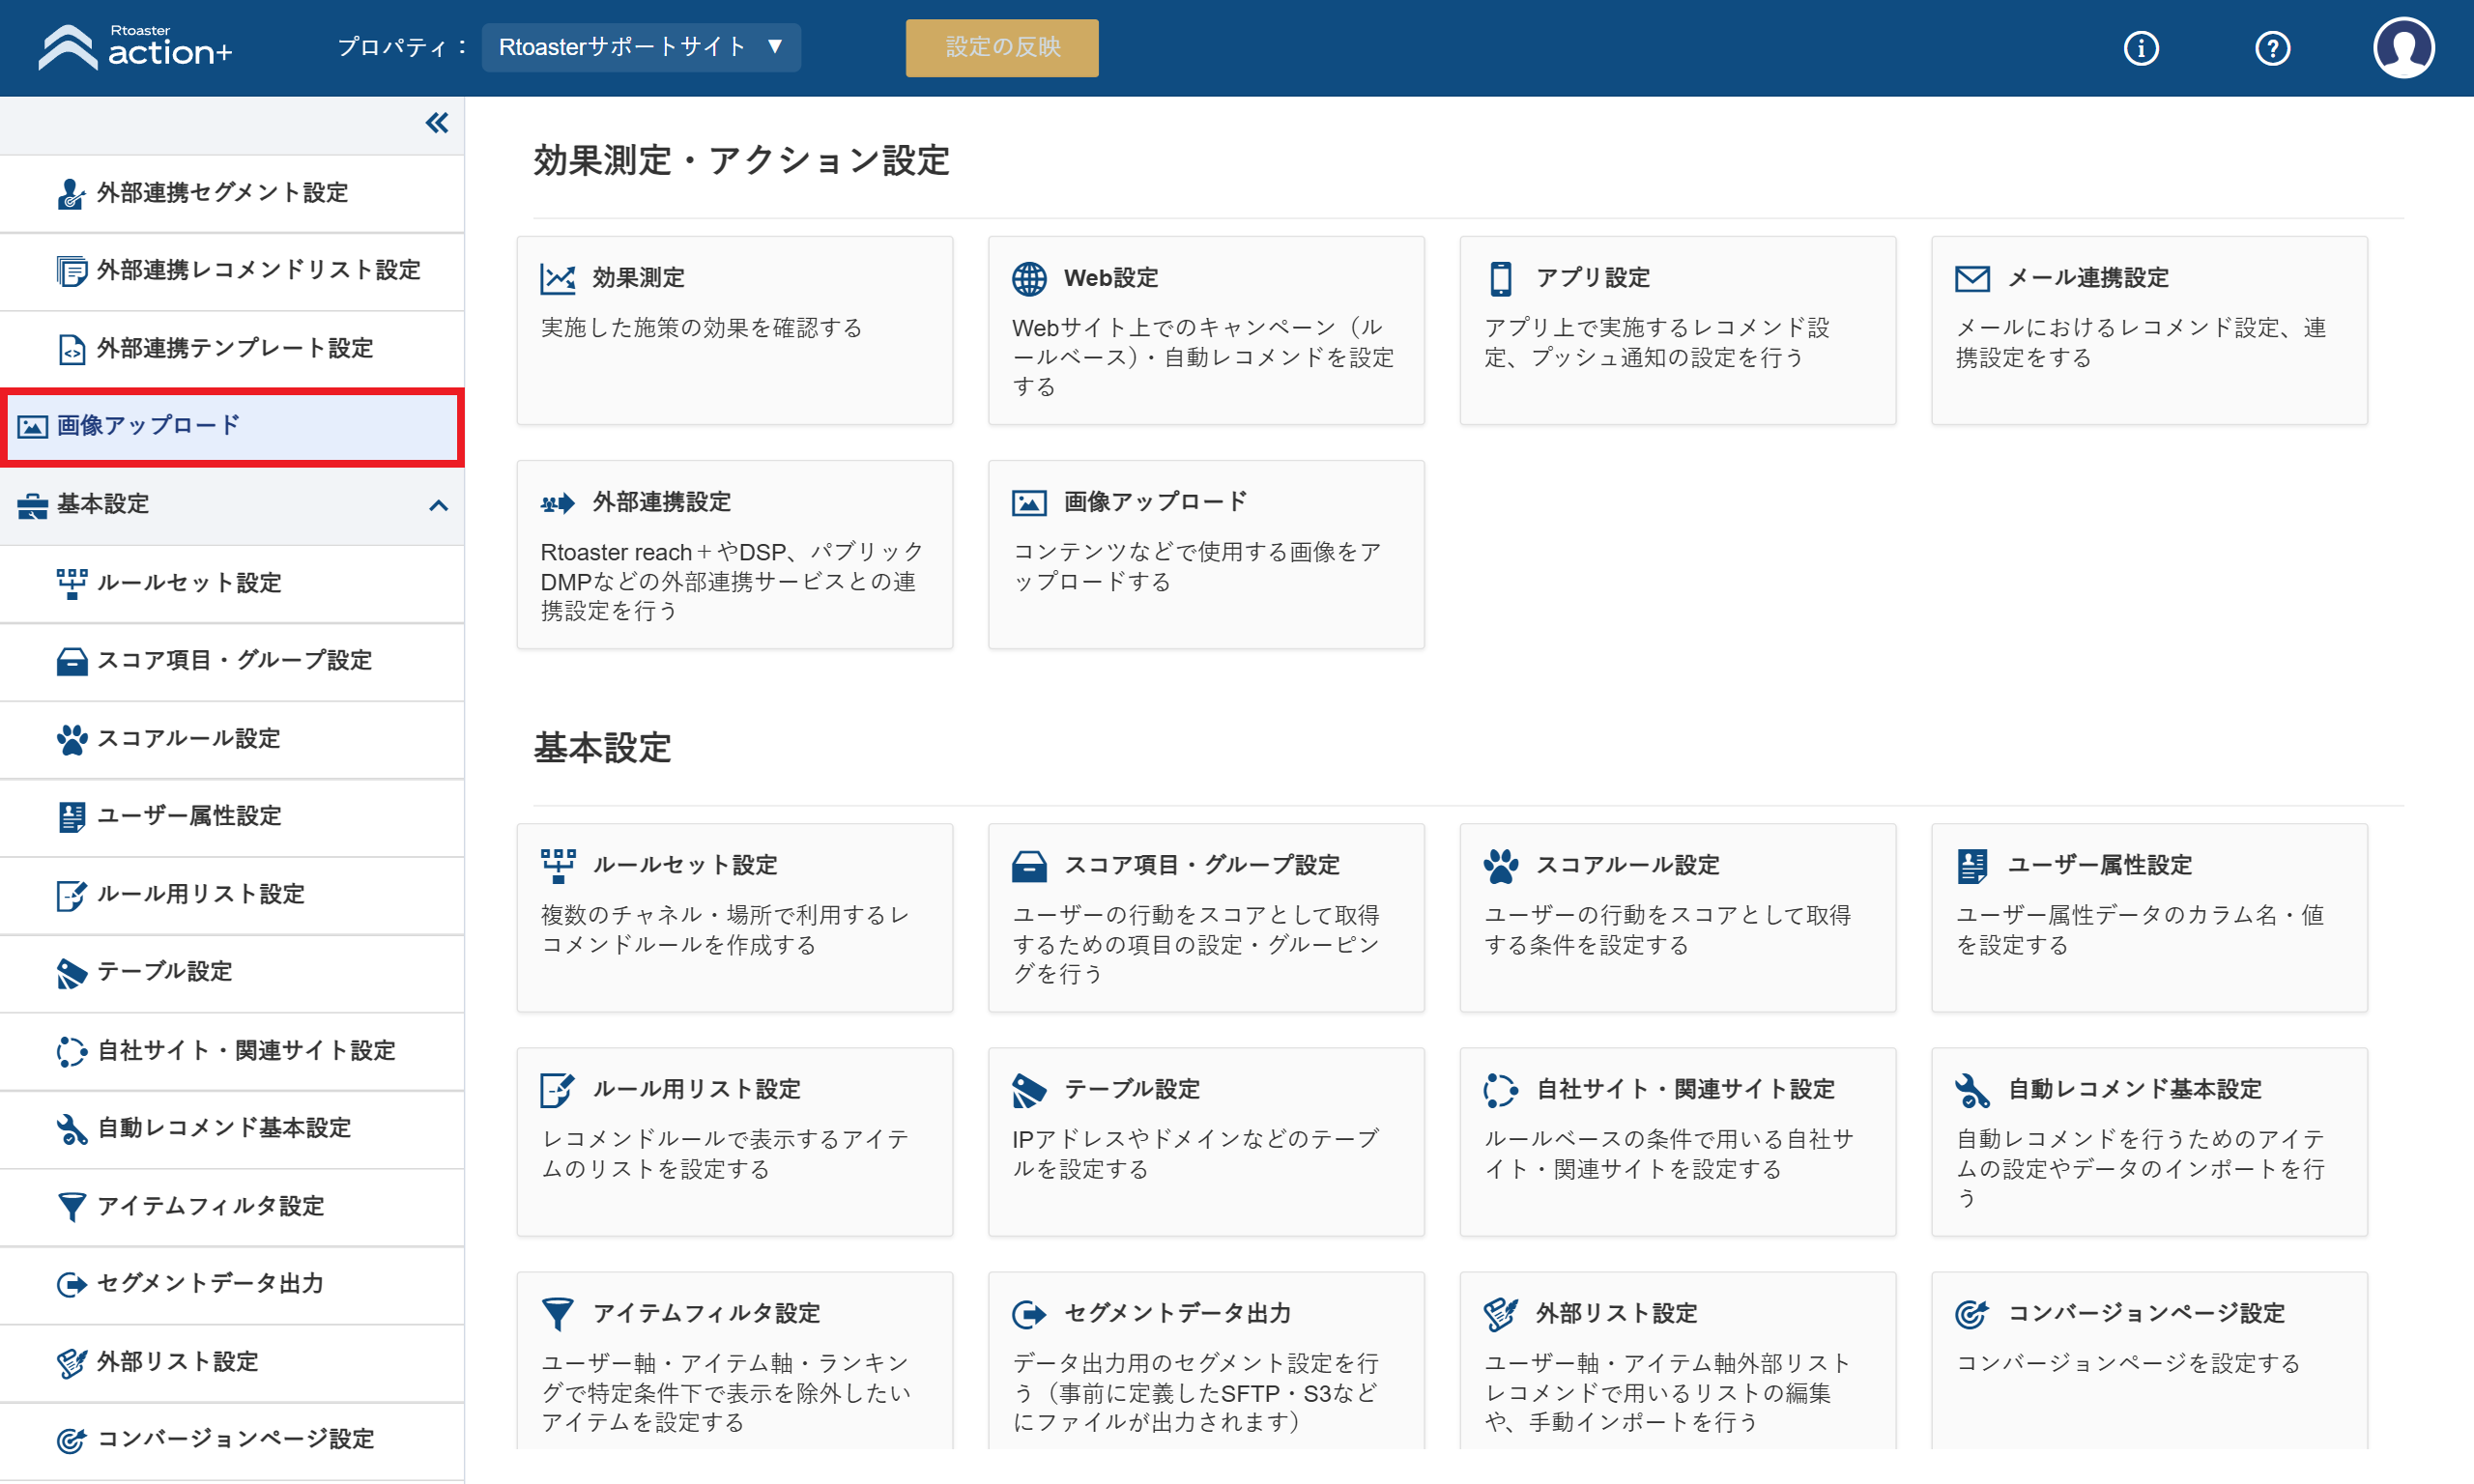The image size is (2474, 1484).
Task: Click the セグメントデータ出力 card title
Action: 1178,1313
